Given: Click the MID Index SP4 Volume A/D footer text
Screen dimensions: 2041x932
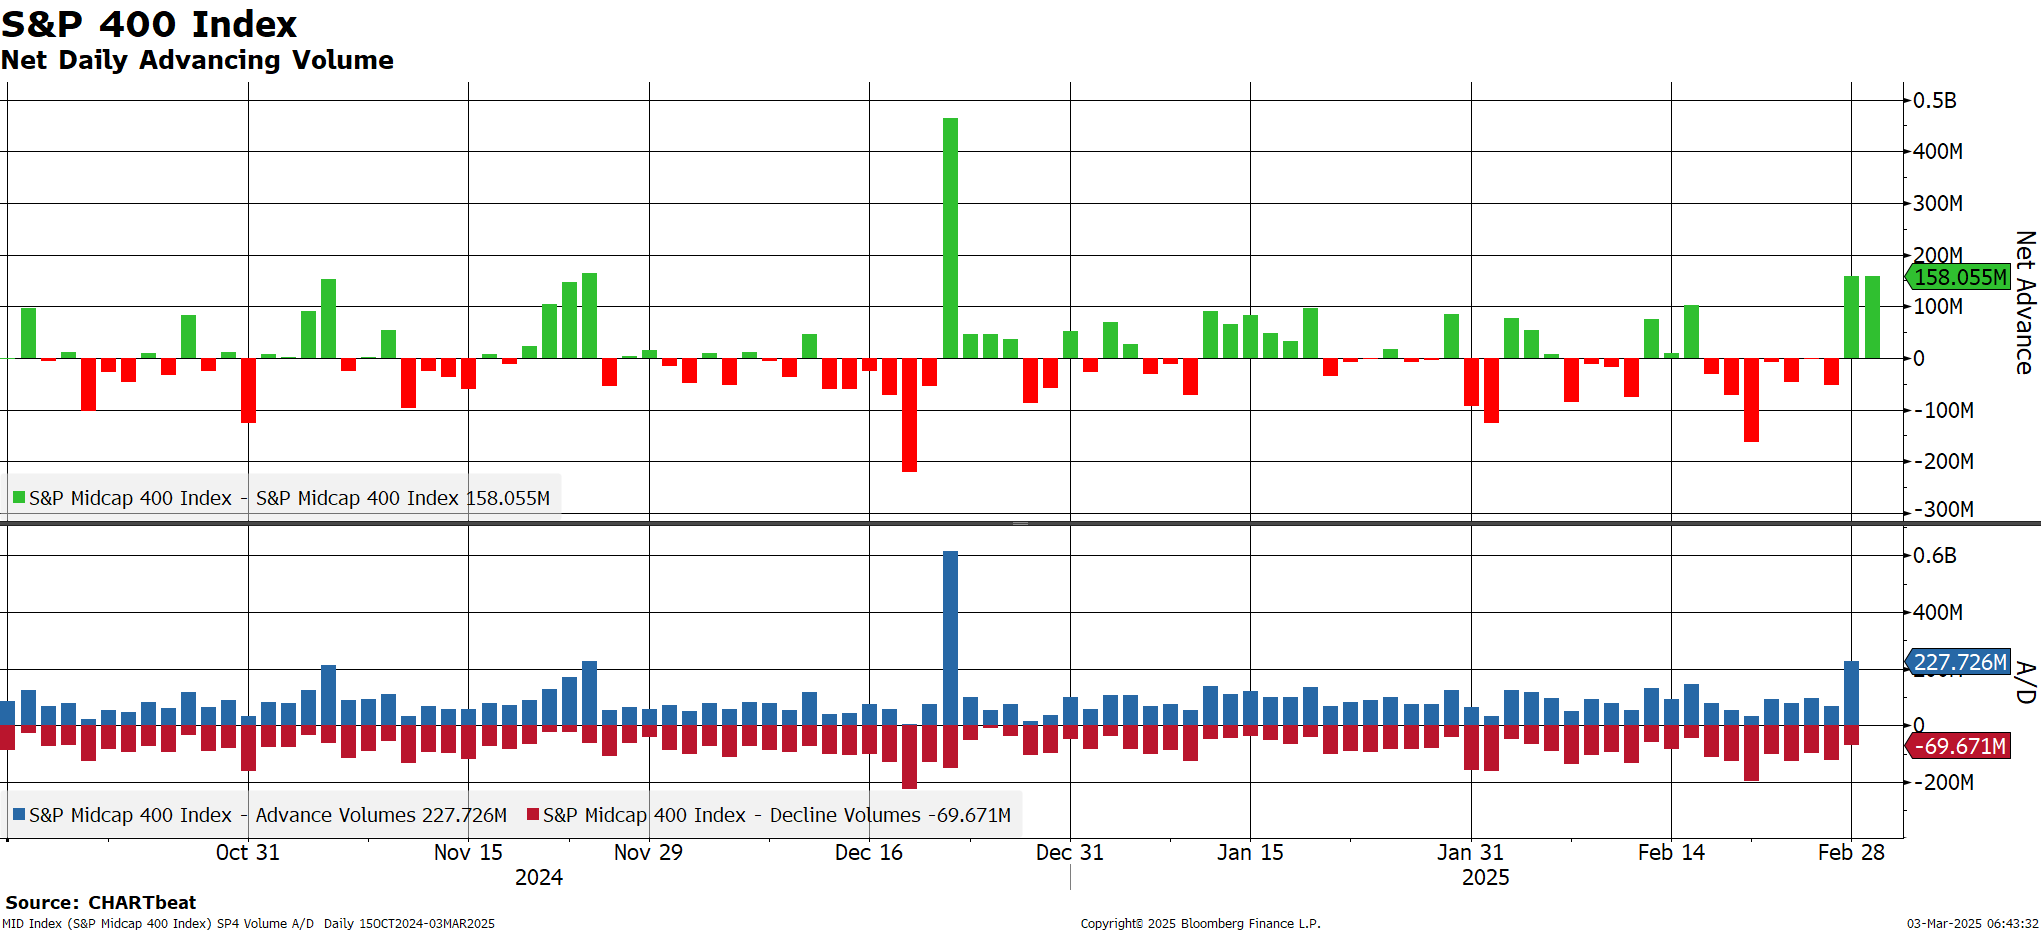Looking at the screenshot, I should click(248, 923).
